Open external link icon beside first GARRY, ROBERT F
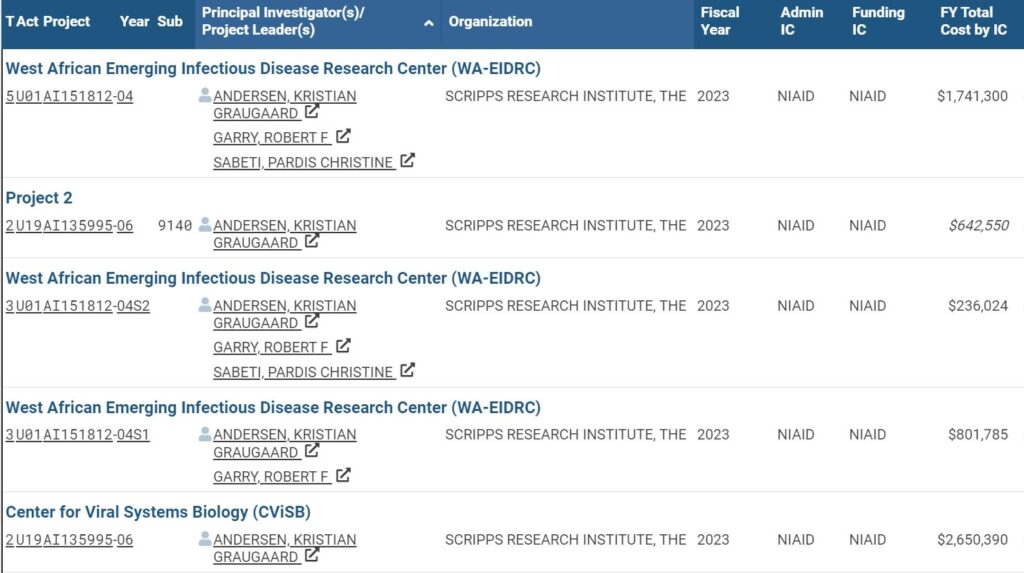 click(x=343, y=136)
